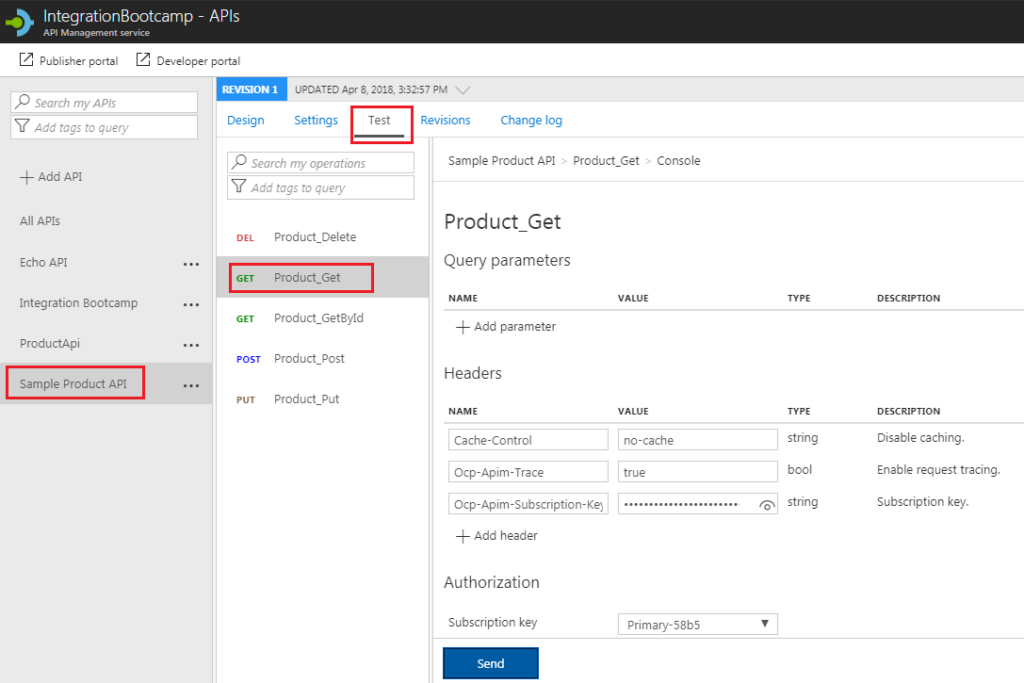Switch to the Revisions tab
Image resolution: width=1024 pixels, height=683 pixels.
tap(445, 120)
